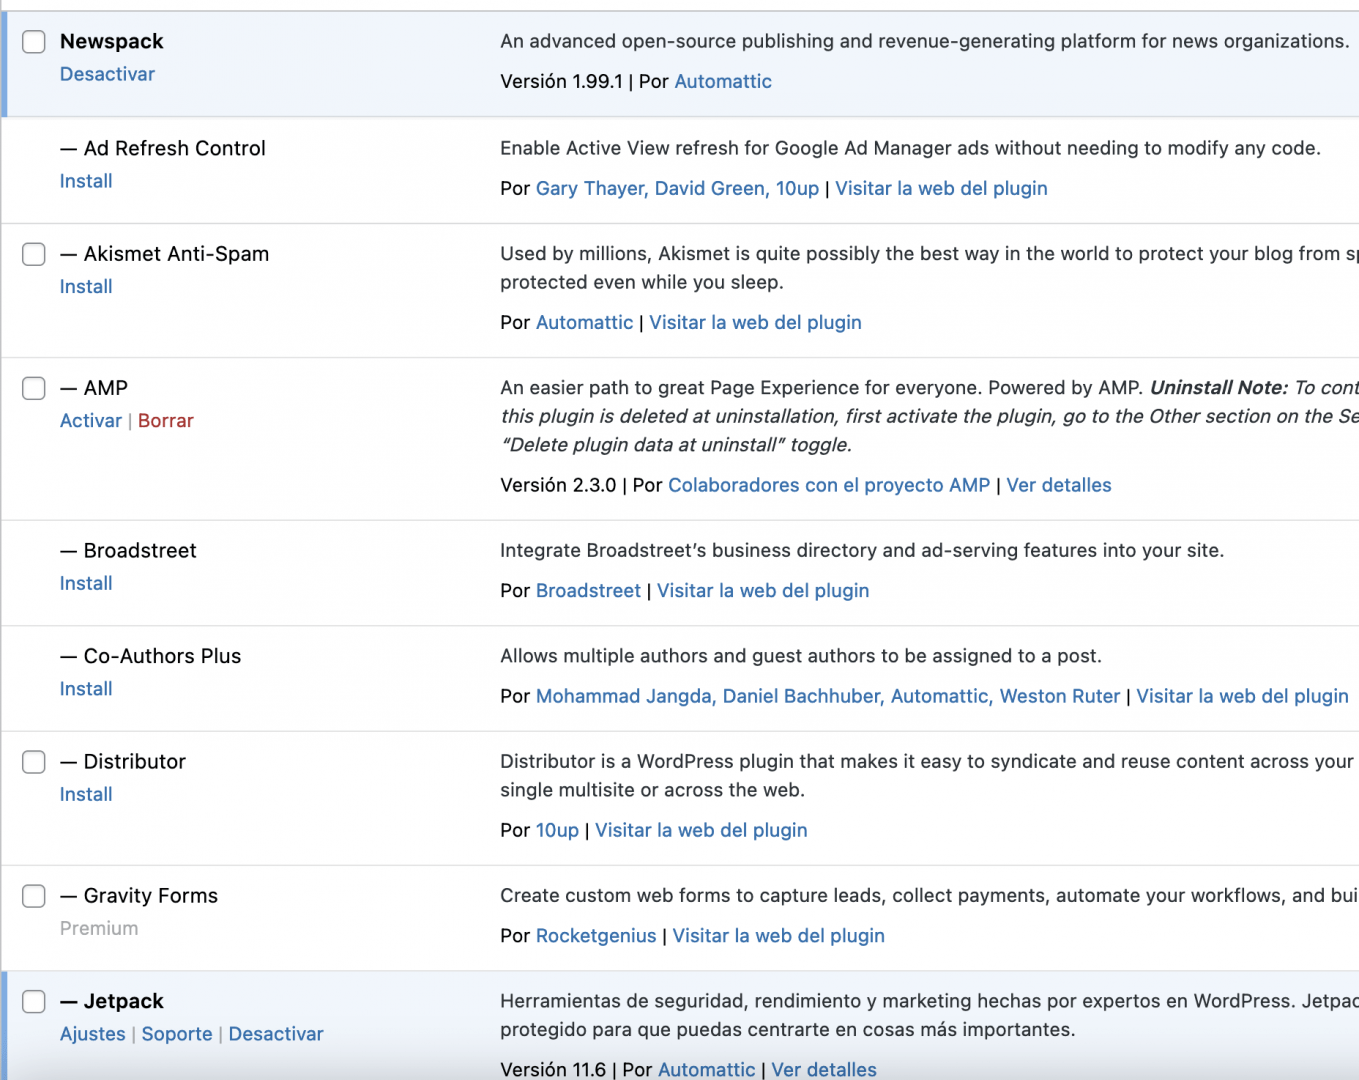1359x1080 pixels.
Task: Click the Versión 2.3.0 text
Action: coord(558,485)
